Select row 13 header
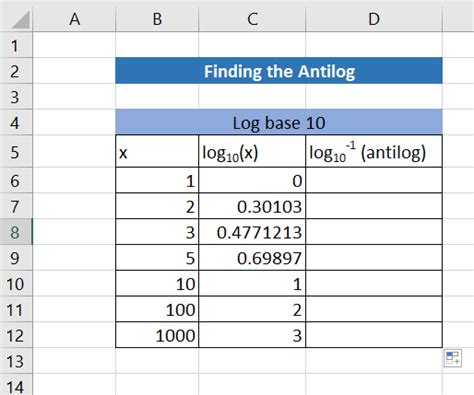Screen dimensions: 474x395 pyautogui.click(x=16, y=361)
